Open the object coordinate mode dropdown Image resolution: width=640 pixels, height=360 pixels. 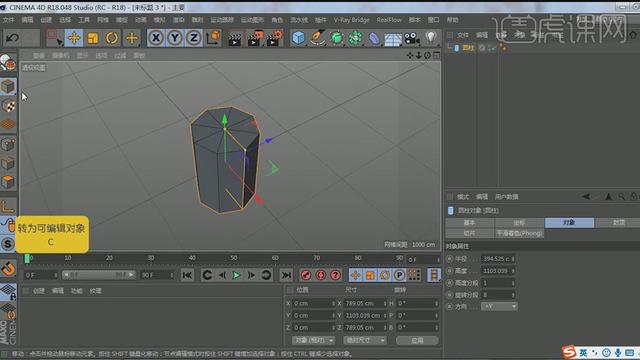[x=313, y=340]
